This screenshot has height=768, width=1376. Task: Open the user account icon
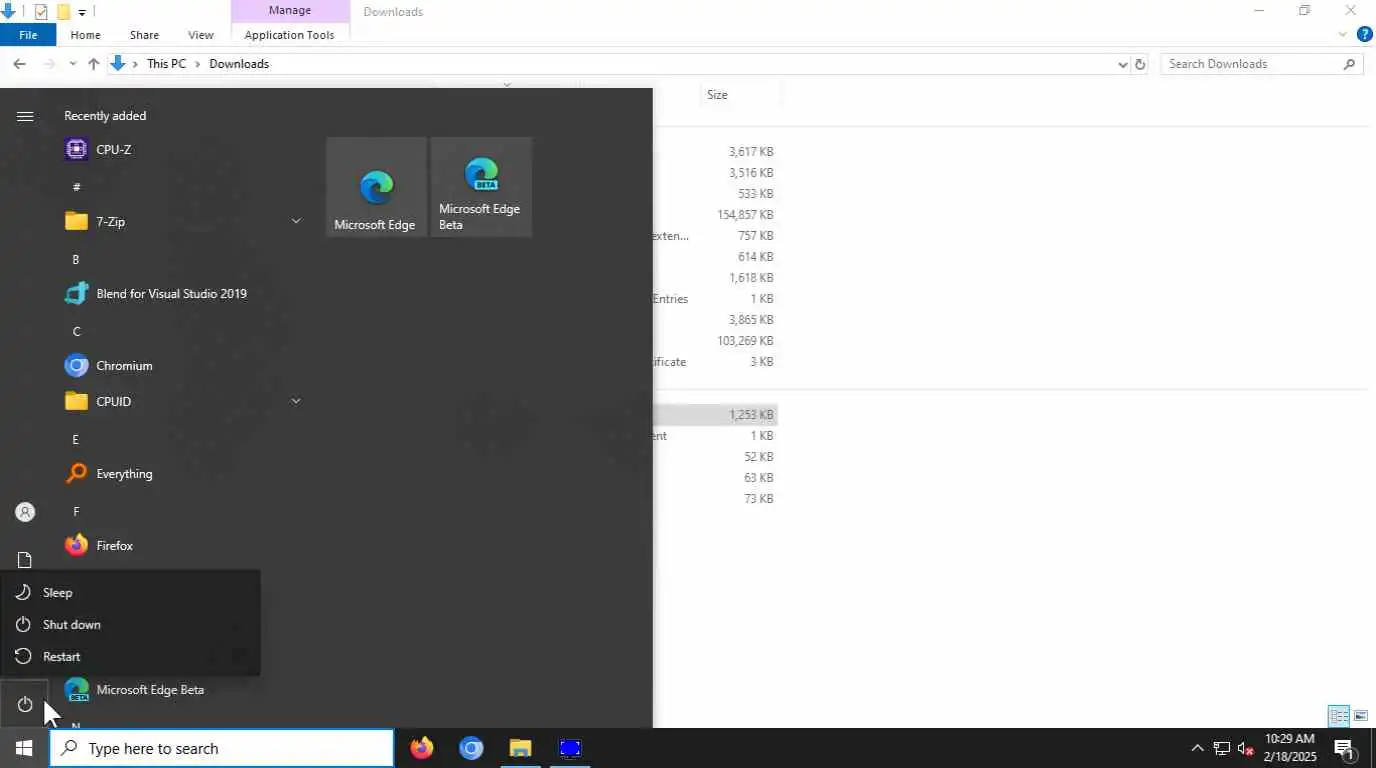25,512
